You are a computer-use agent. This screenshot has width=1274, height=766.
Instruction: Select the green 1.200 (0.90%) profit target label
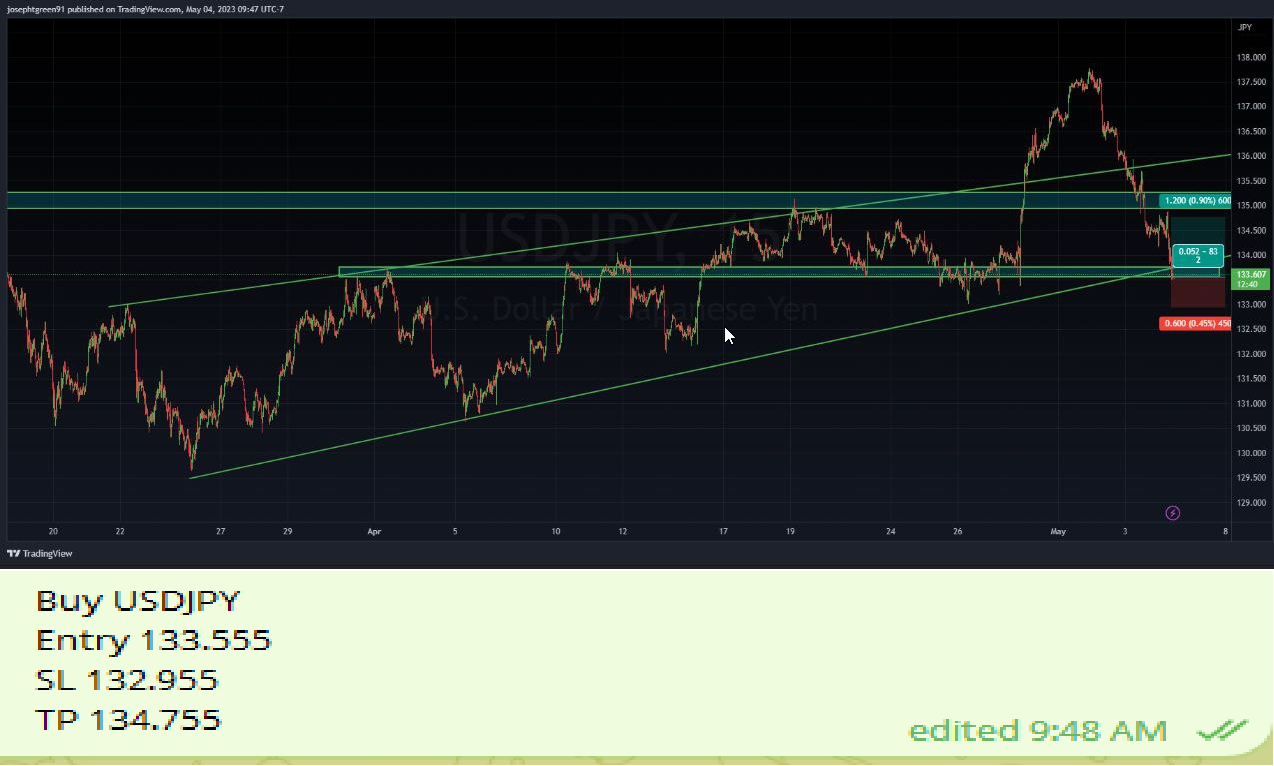pyautogui.click(x=1194, y=200)
